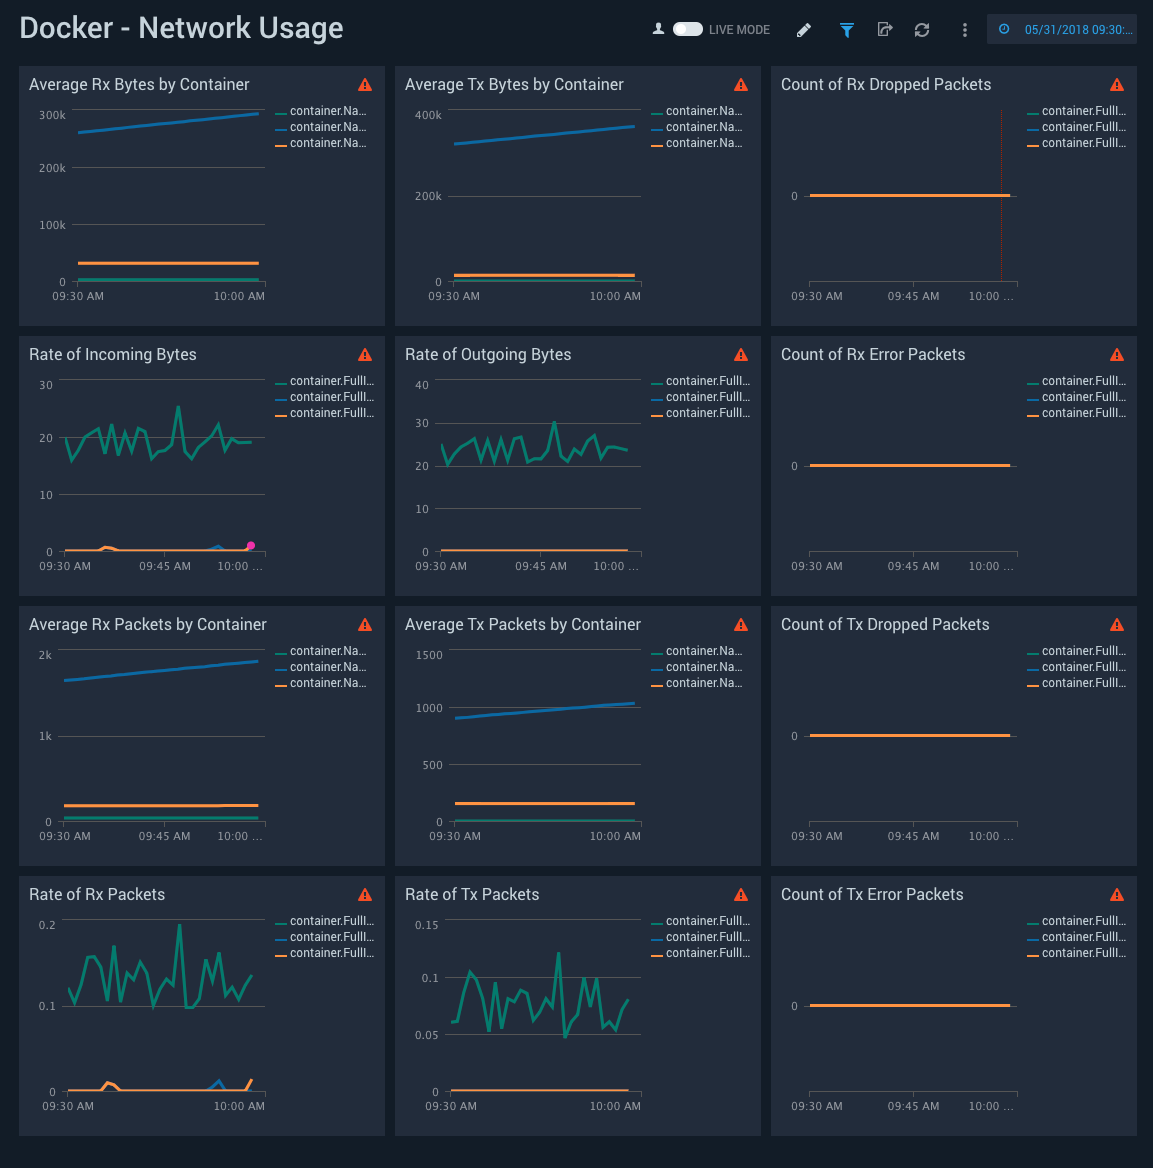1153x1168 pixels.
Task: Export the dashboard using the share icon
Action: 884,29
